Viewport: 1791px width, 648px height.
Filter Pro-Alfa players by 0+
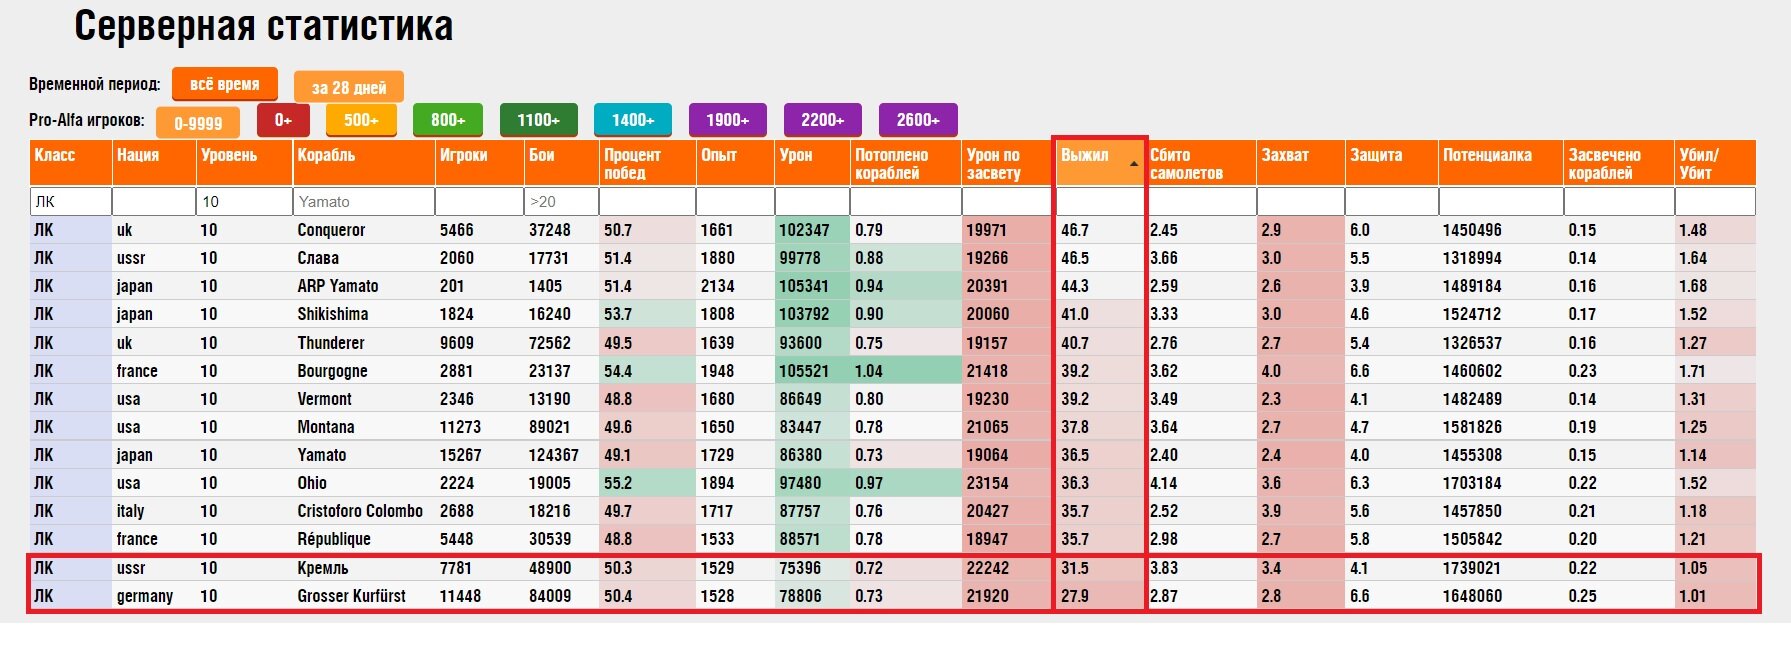point(283,120)
